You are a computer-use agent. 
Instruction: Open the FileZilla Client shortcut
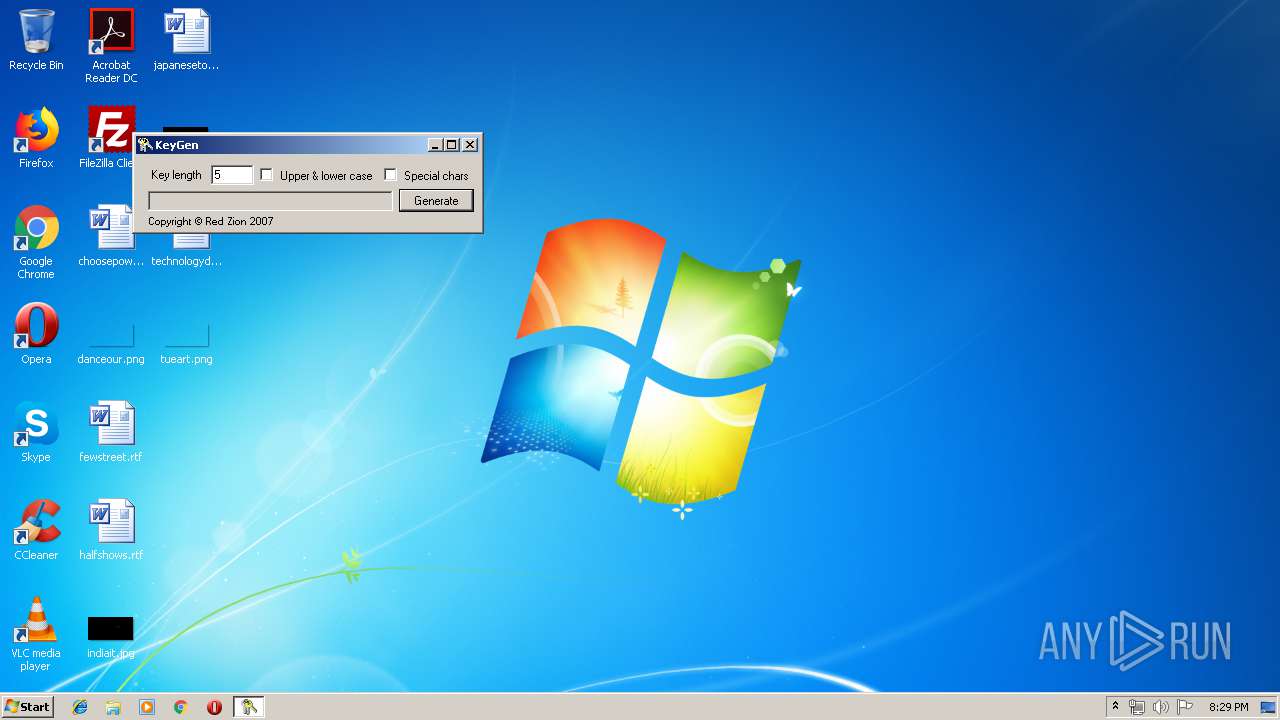pos(106,139)
